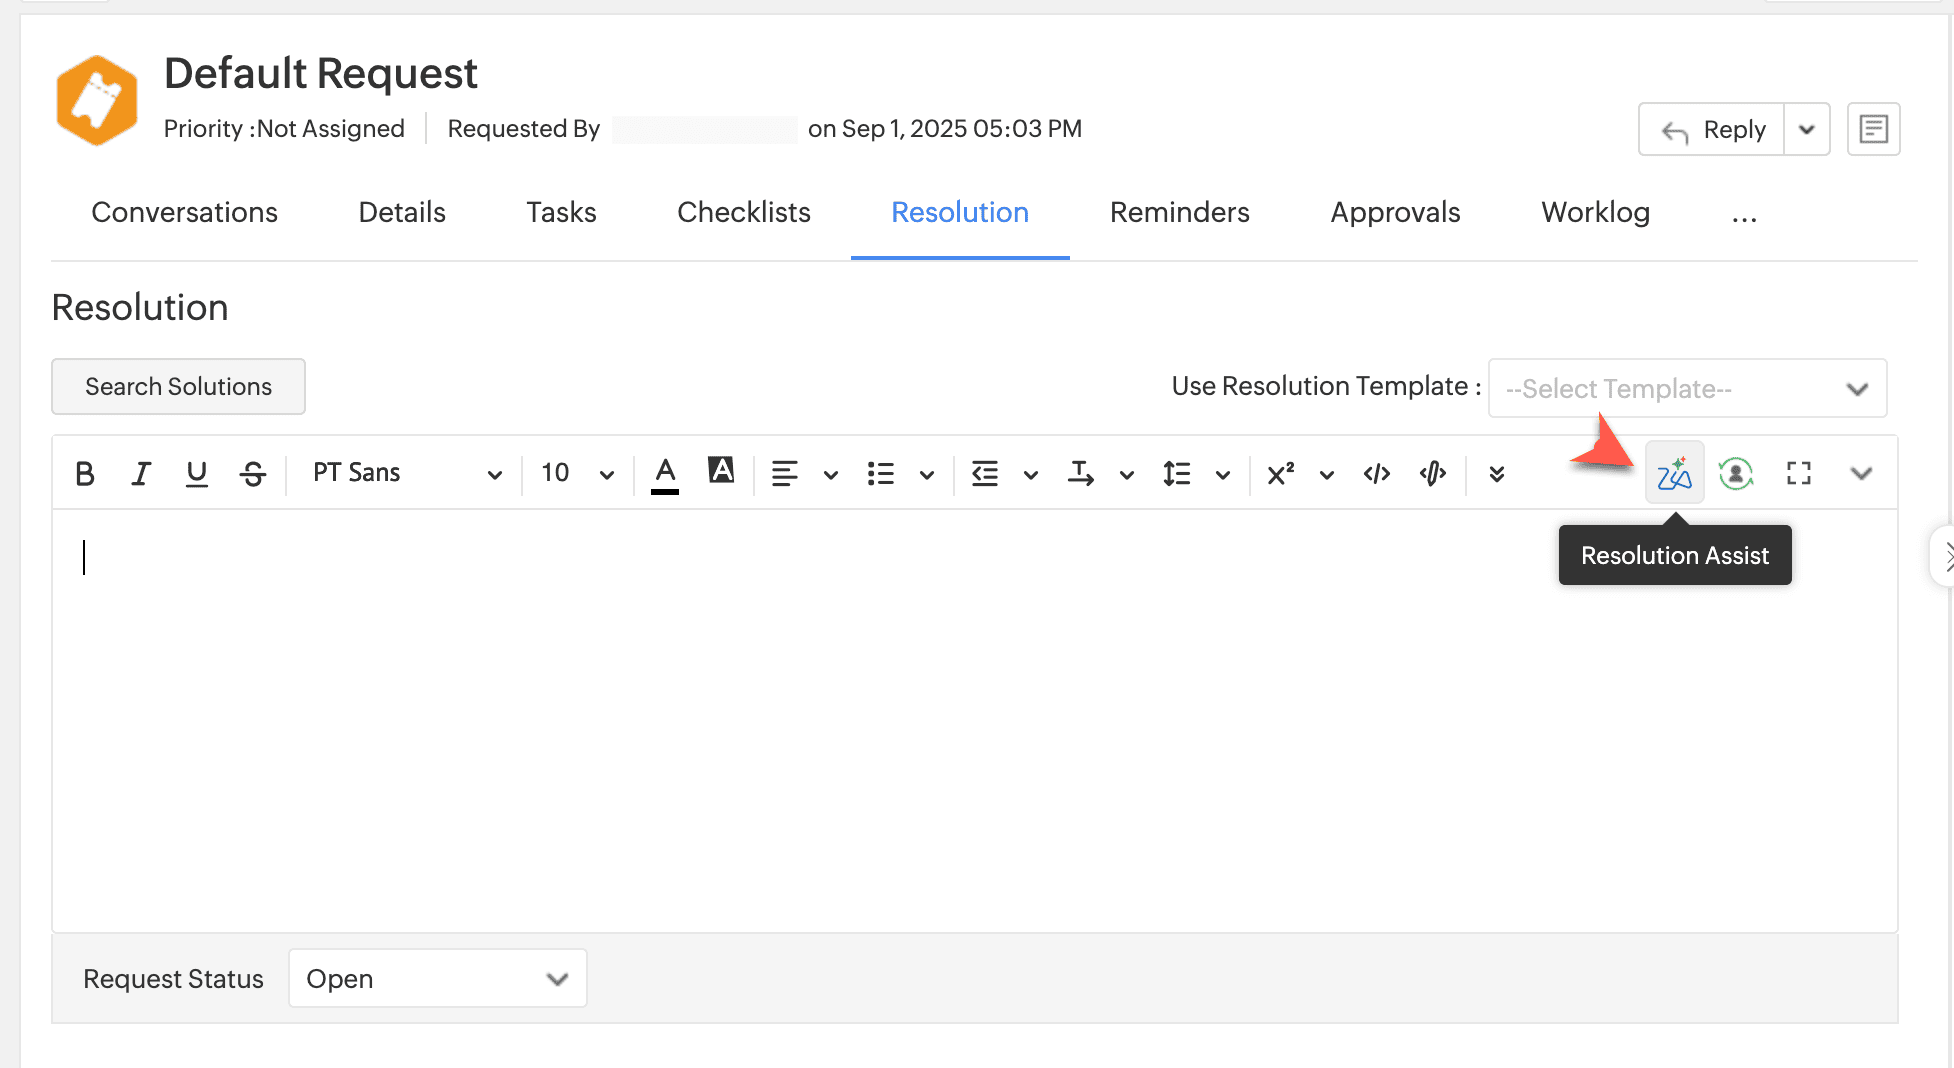Open font color picker
The width and height of the screenshot is (1954, 1068).
coord(665,474)
